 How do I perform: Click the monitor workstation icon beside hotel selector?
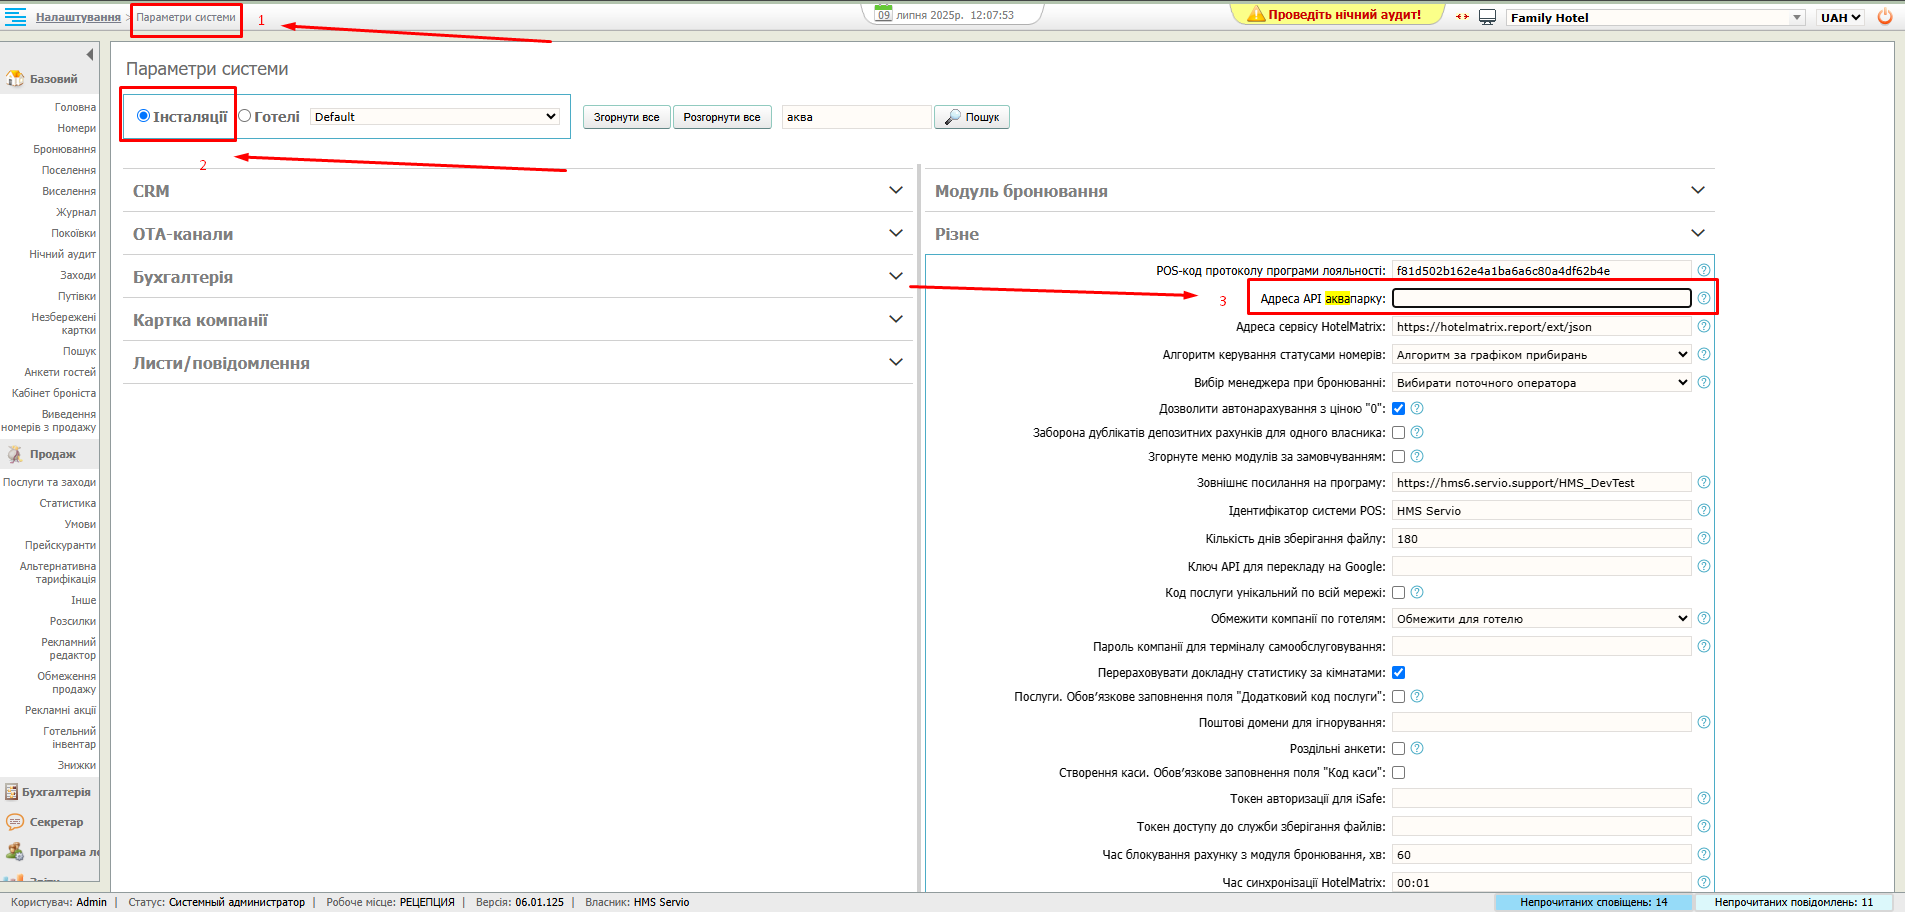[1487, 17]
